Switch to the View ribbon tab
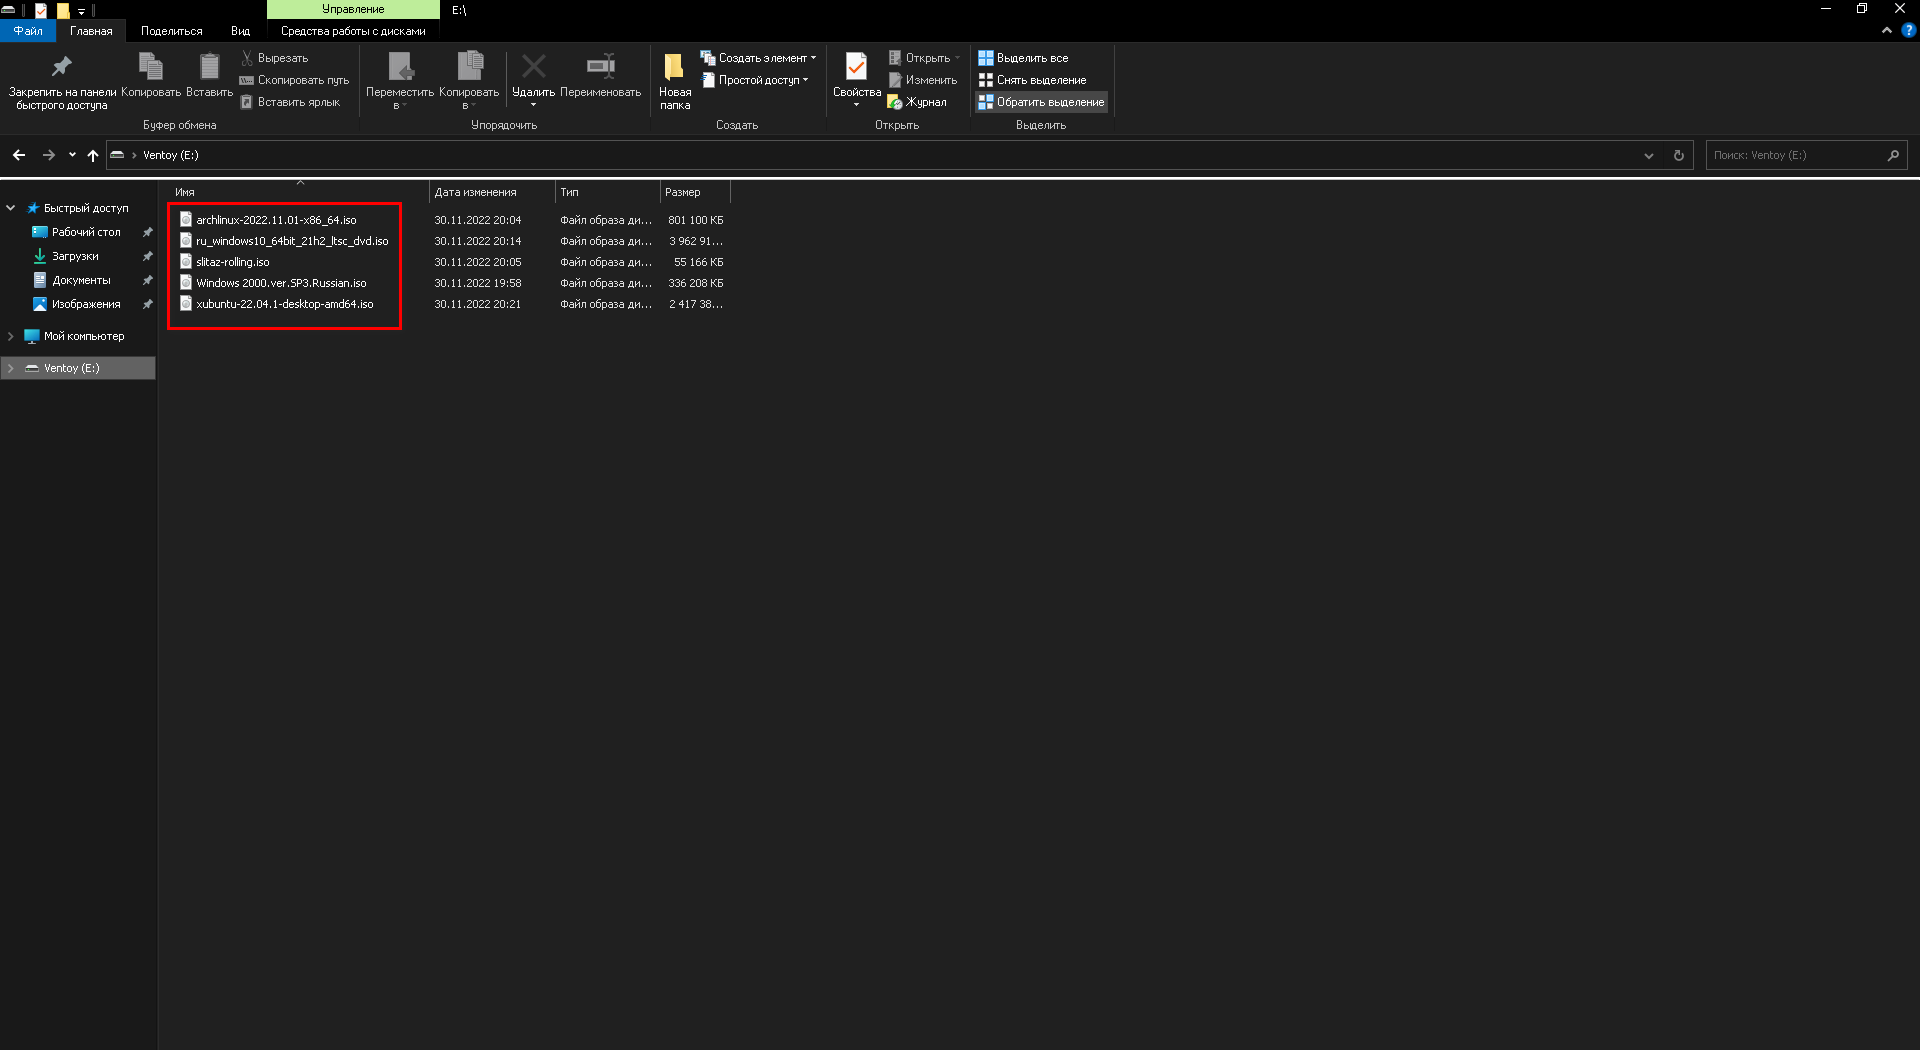Image resolution: width=1920 pixels, height=1050 pixels. pyautogui.click(x=240, y=31)
